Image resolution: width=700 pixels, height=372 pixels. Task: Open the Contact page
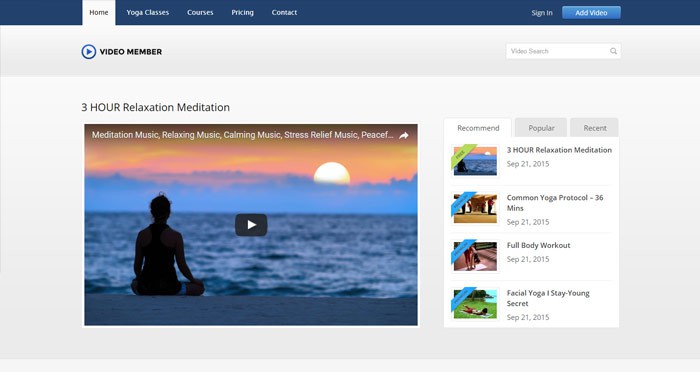click(284, 13)
